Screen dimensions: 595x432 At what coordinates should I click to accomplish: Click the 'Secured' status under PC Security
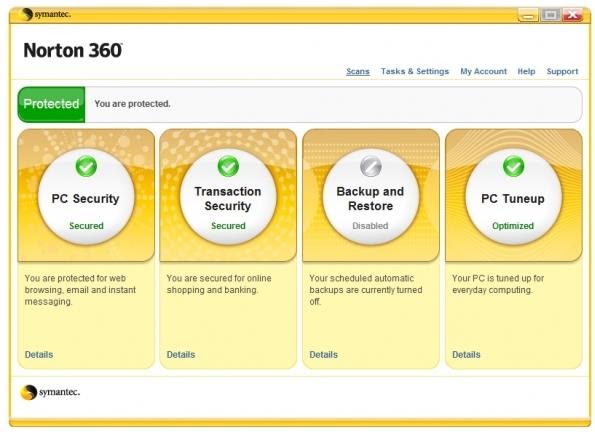86,226
